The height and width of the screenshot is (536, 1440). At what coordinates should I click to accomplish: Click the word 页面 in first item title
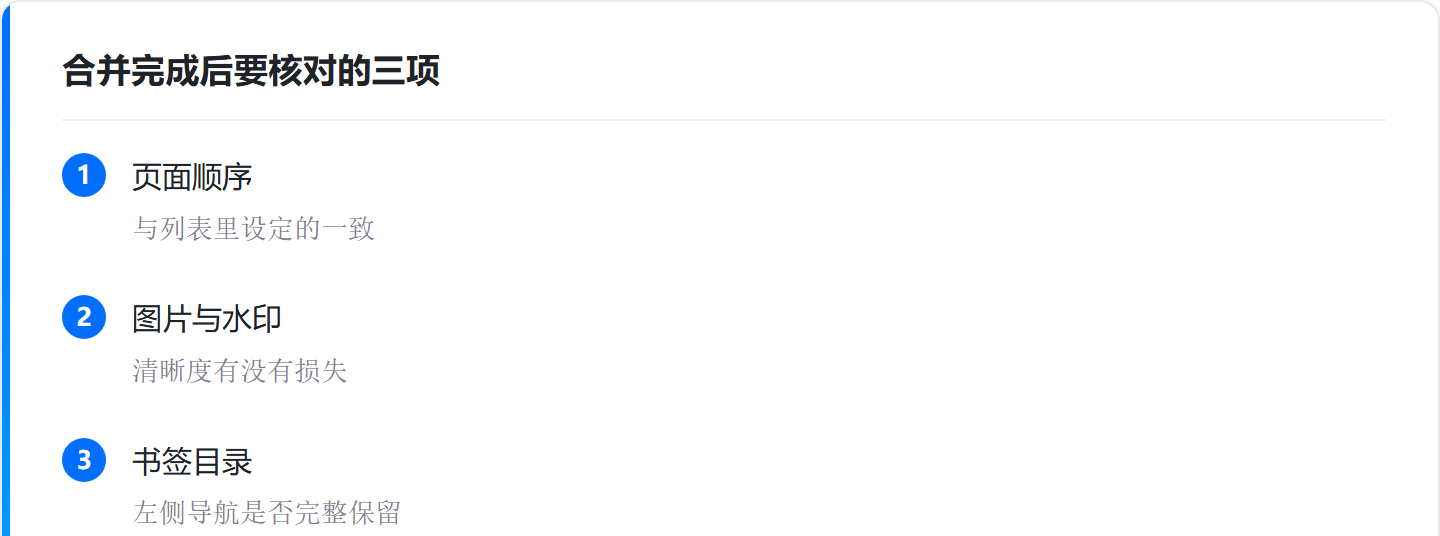tap(162, 177)
